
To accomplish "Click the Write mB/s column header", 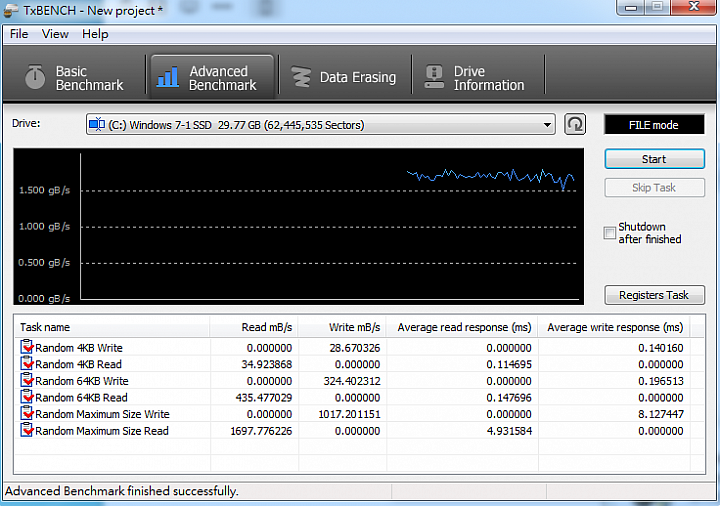I will click(x=343, y=327).
